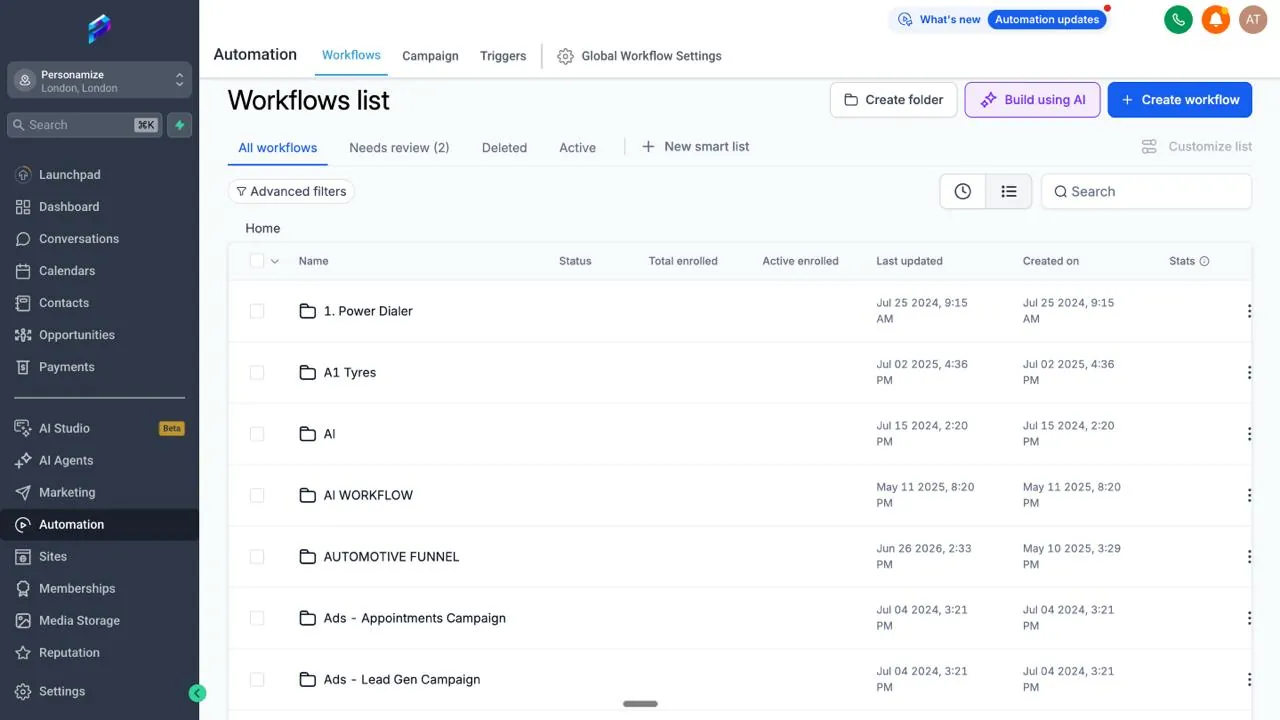Open Needs review (2) list
The image size is (1280, 720).
(x=399, y=147)
